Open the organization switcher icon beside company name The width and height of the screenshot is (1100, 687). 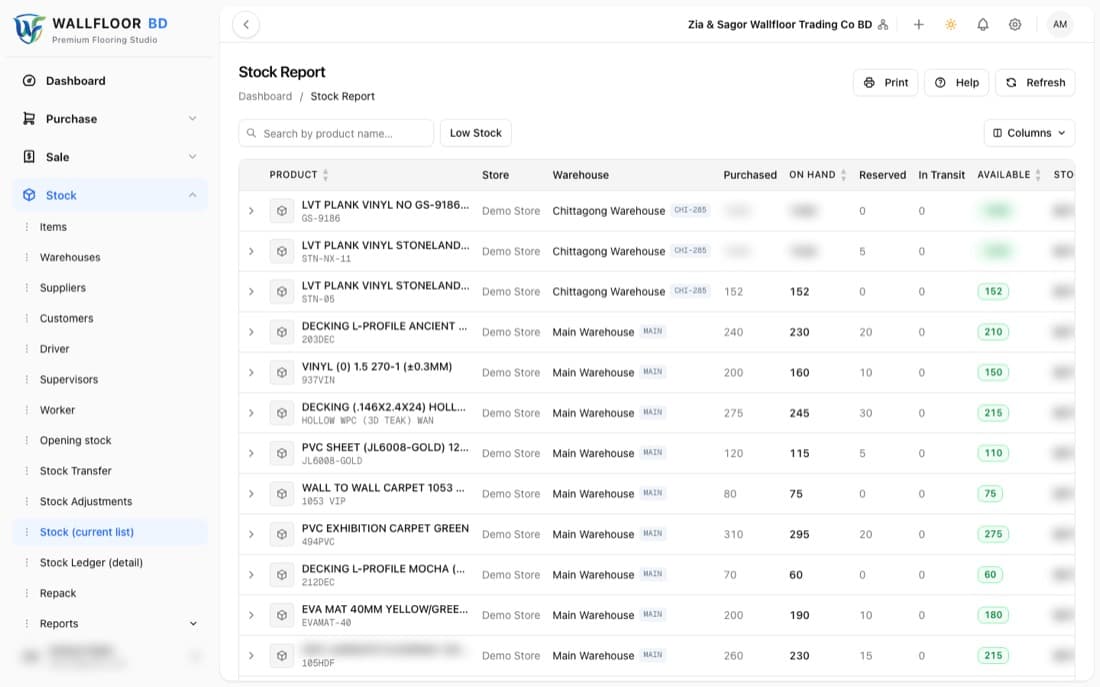[883, 25]
